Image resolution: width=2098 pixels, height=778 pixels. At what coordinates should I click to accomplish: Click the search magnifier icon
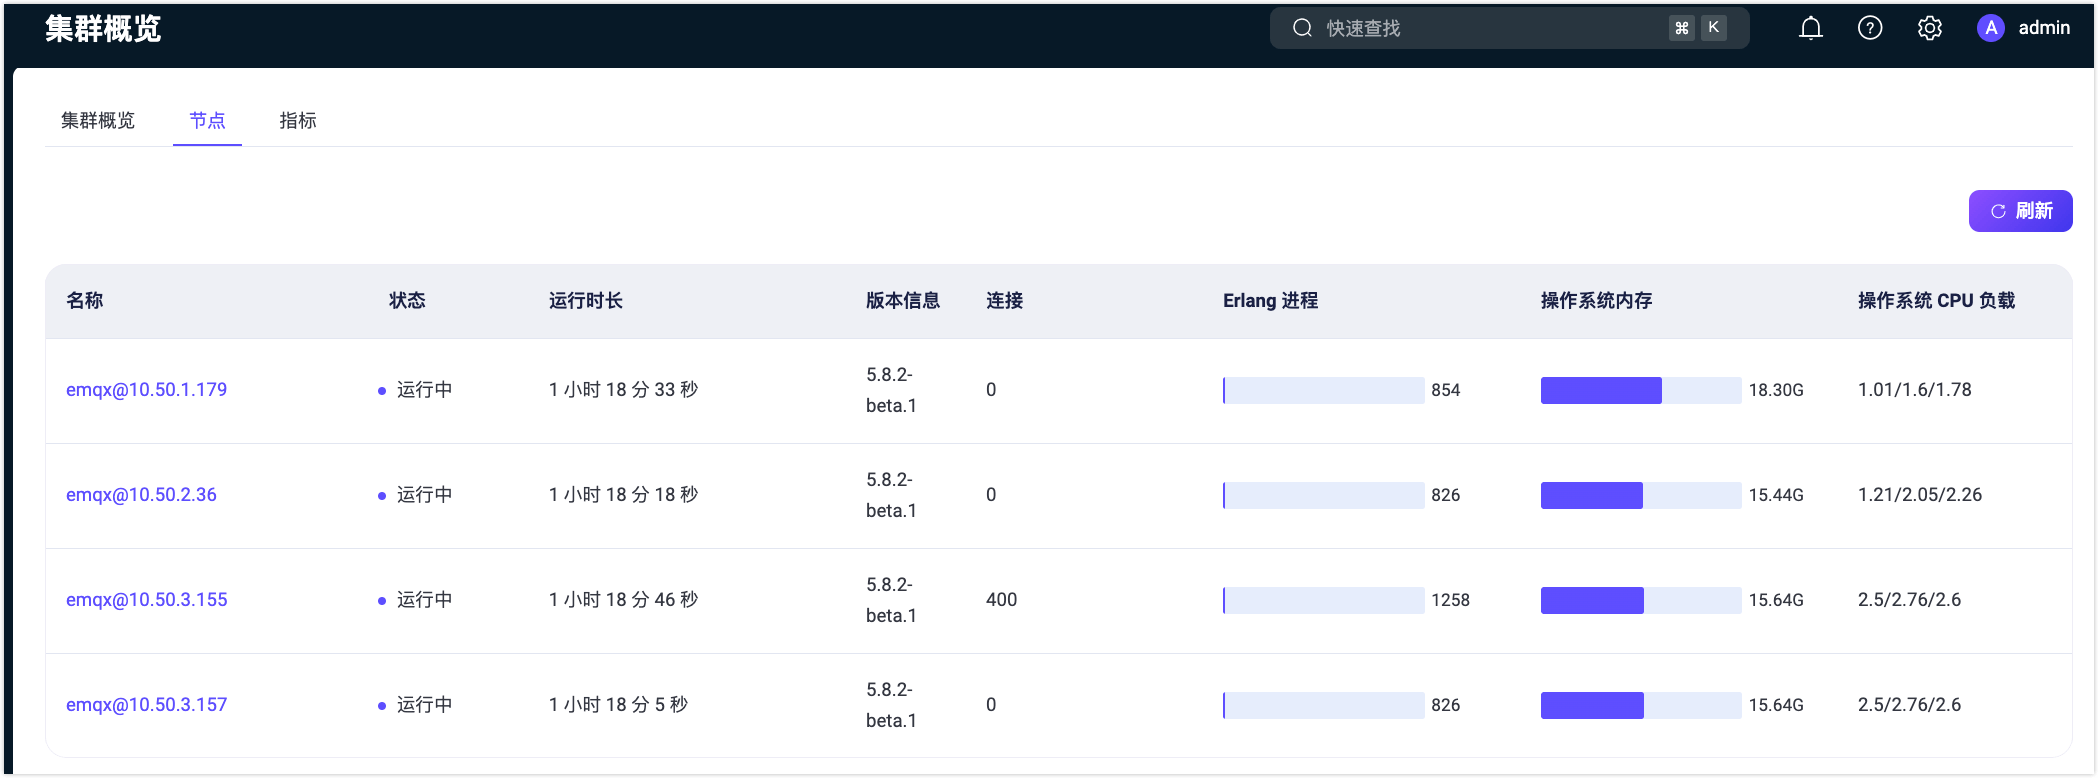[1302, 28]
